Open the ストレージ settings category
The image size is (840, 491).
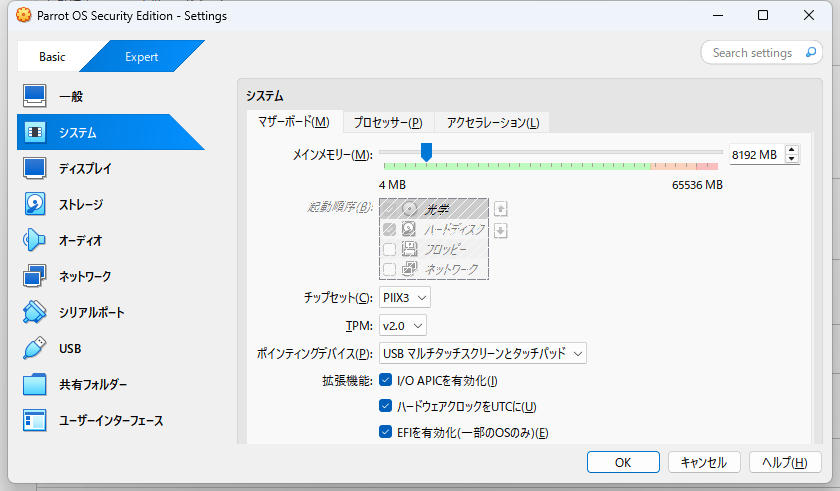pyautogui.click(x=81, y=204)
